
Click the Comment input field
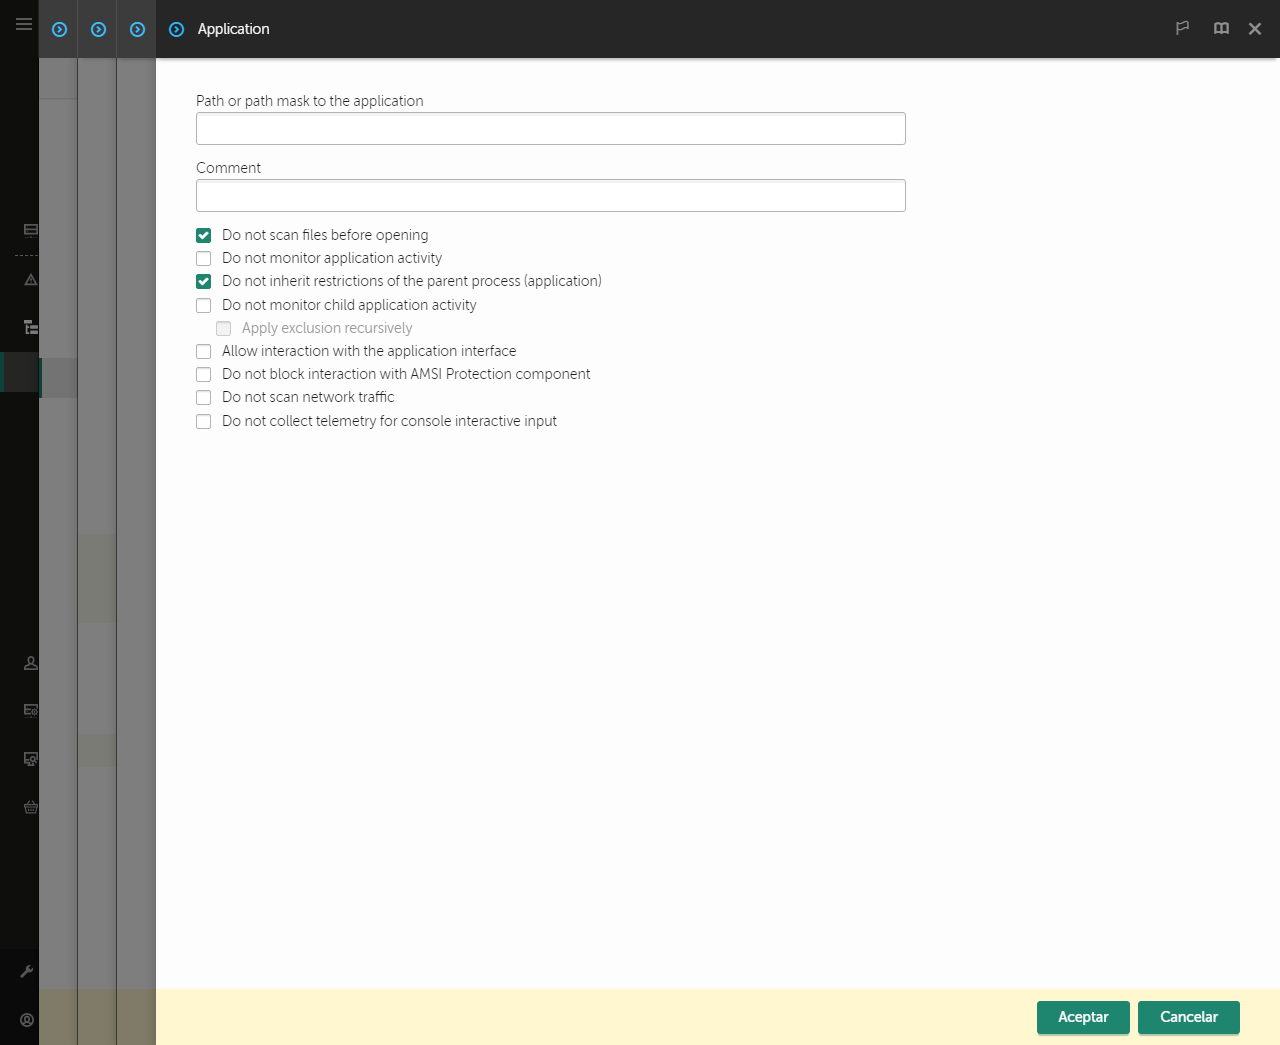click(x=551, y=195)
